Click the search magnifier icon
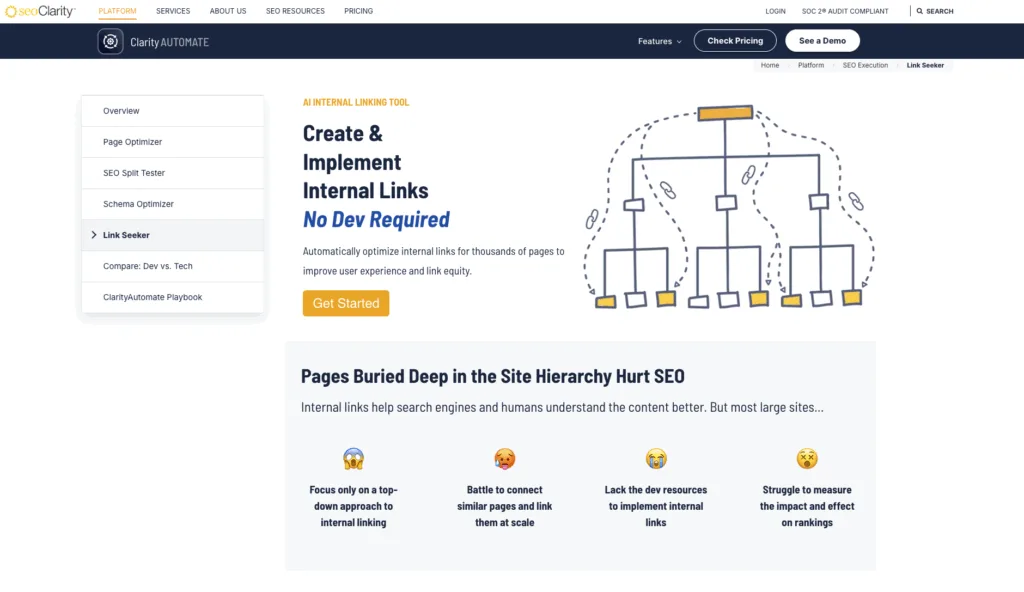Viewport: 1024px width, 592px height. [x=920, y=11]
